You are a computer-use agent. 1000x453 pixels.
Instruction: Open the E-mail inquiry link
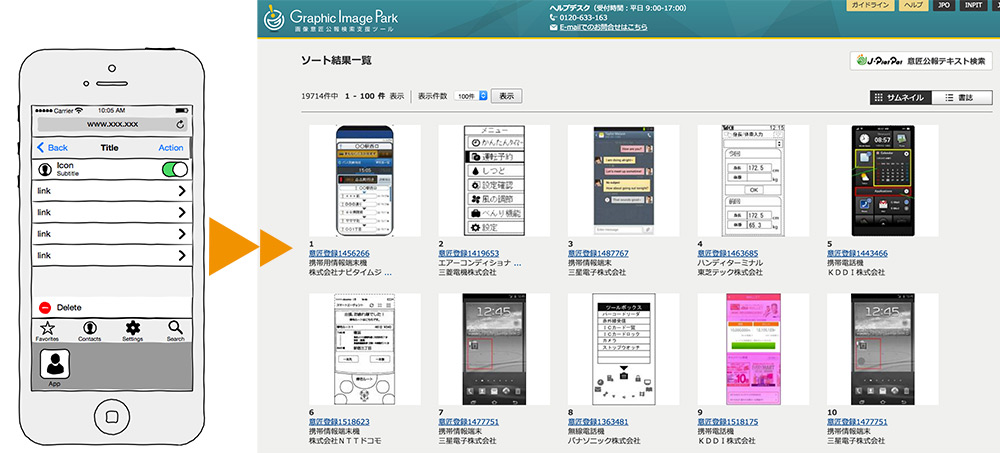point(603,27)
